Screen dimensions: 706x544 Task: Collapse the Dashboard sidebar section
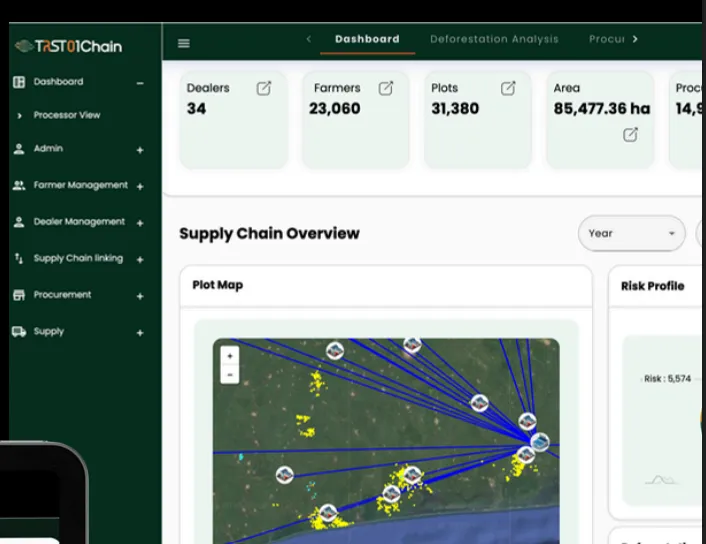(x=140, y=83)
